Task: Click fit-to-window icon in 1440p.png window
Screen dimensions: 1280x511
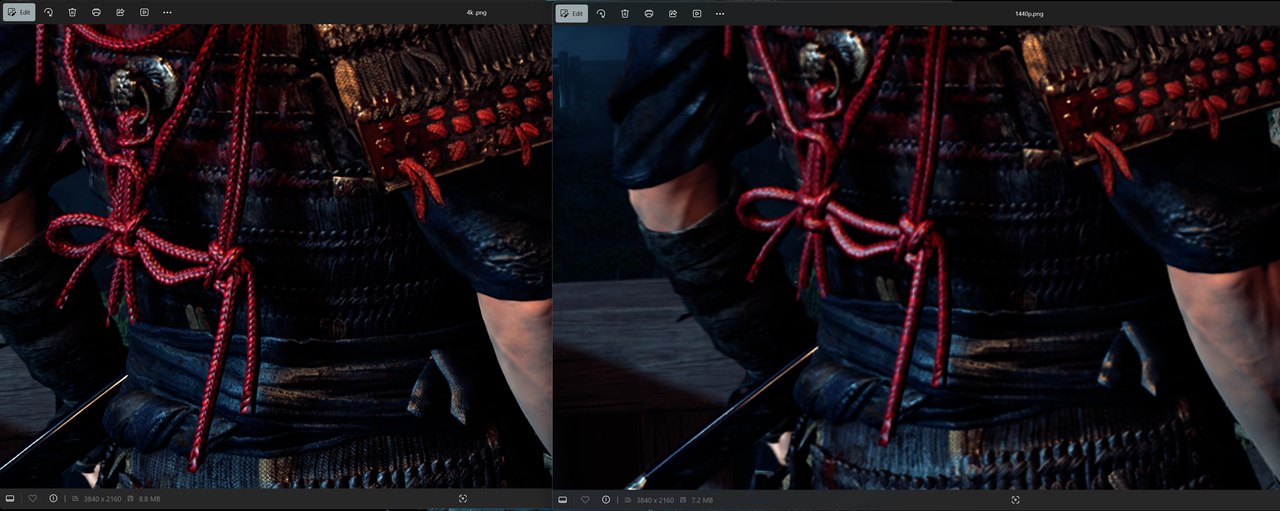Action: click(x=1016, y=499)
